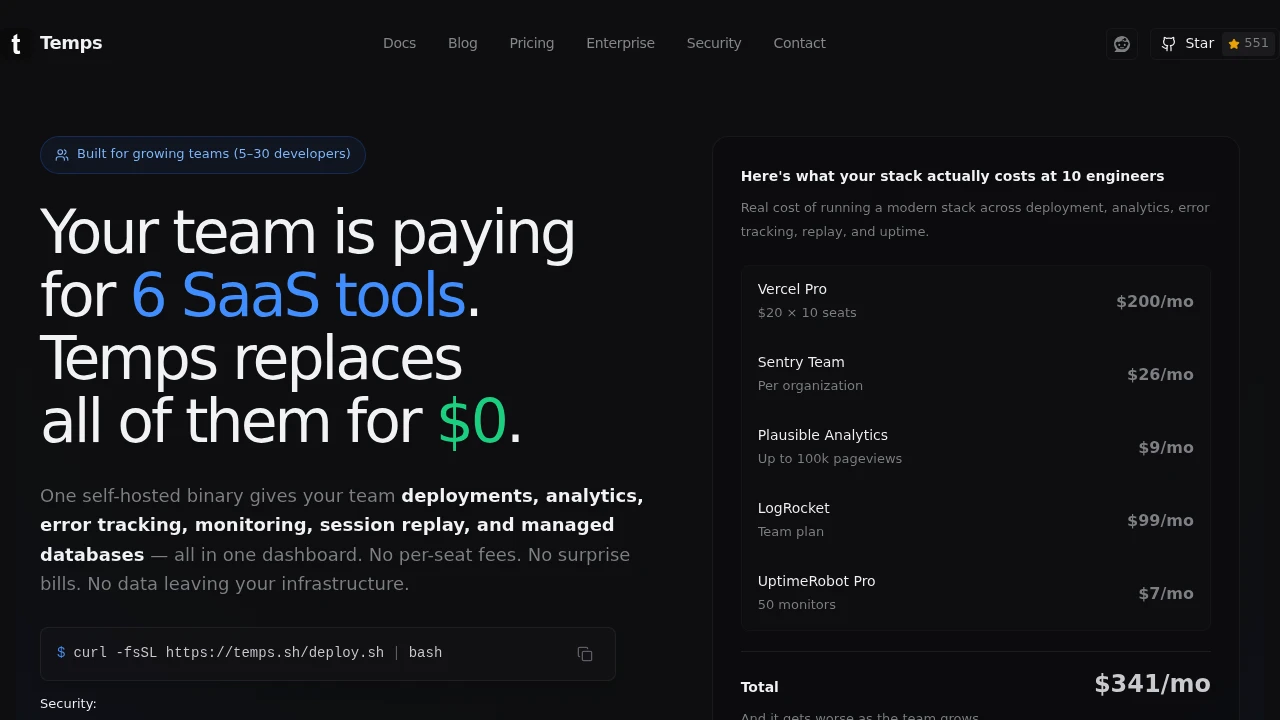Click the 'Team plan' subtext
Screen dimensions: 1280x720
791,532
